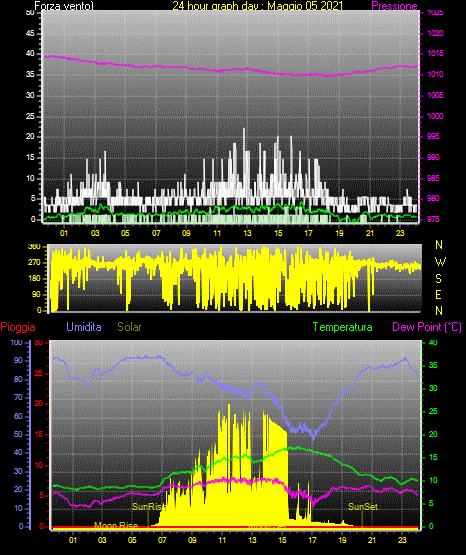Click the '1015' pressure axis value
Image resolution: width=466 pixels, height=555 pixels.
(436, 53)
